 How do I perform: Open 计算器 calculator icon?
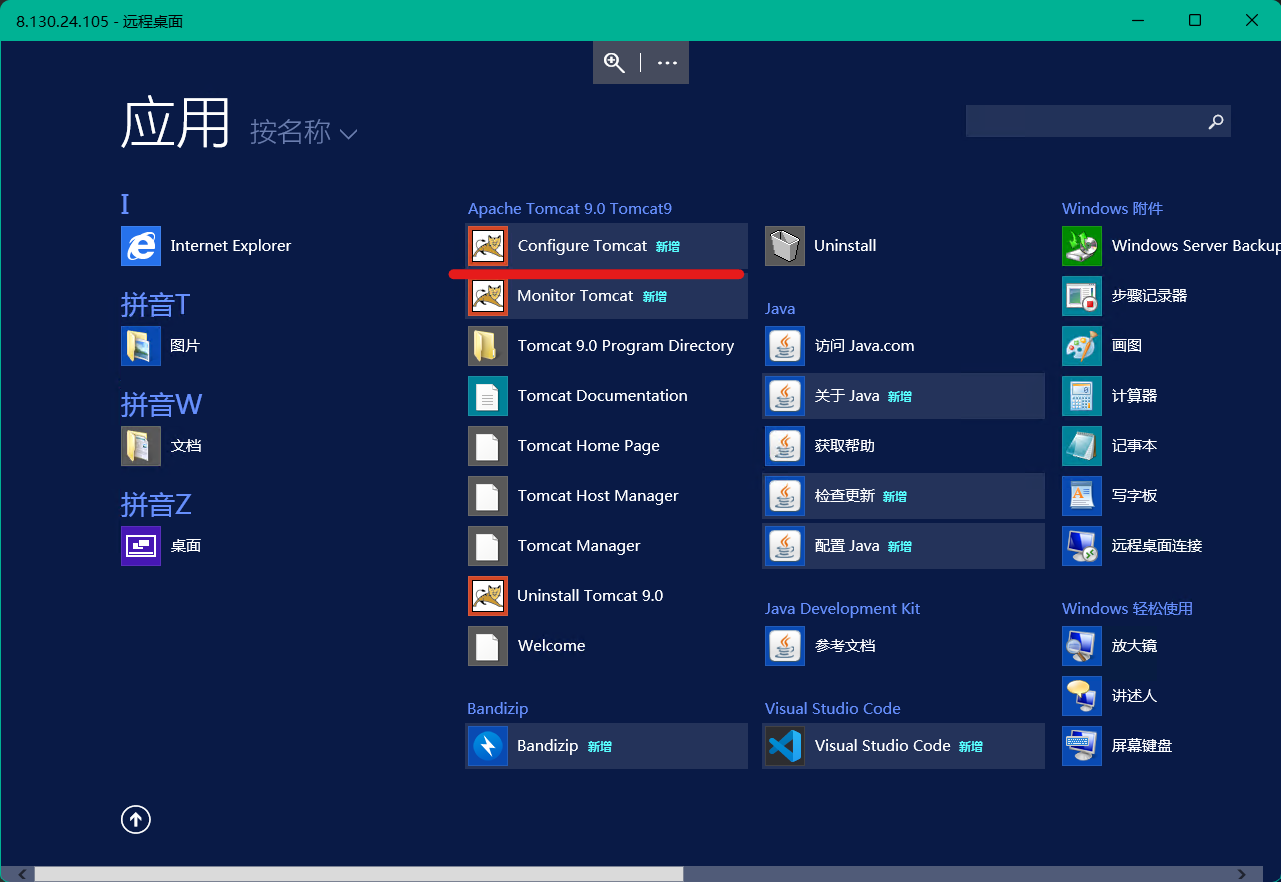coord(1082,396)
